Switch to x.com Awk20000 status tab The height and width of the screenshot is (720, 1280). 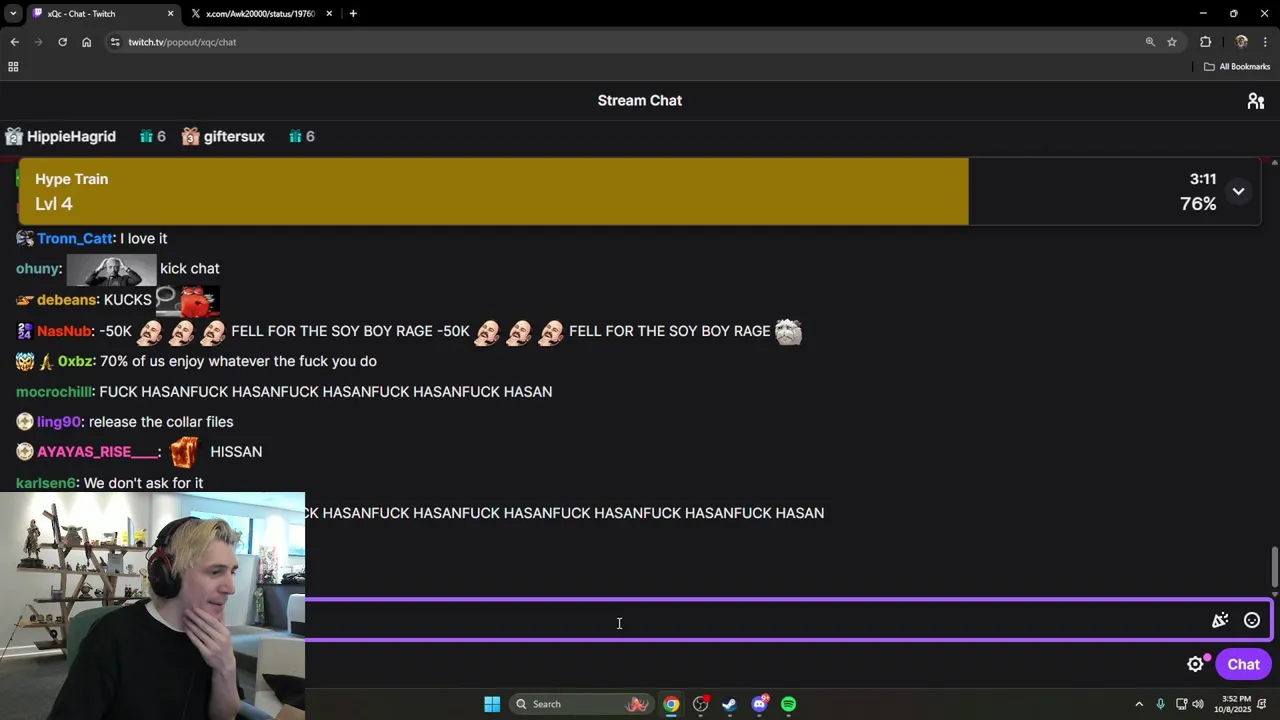260,14
